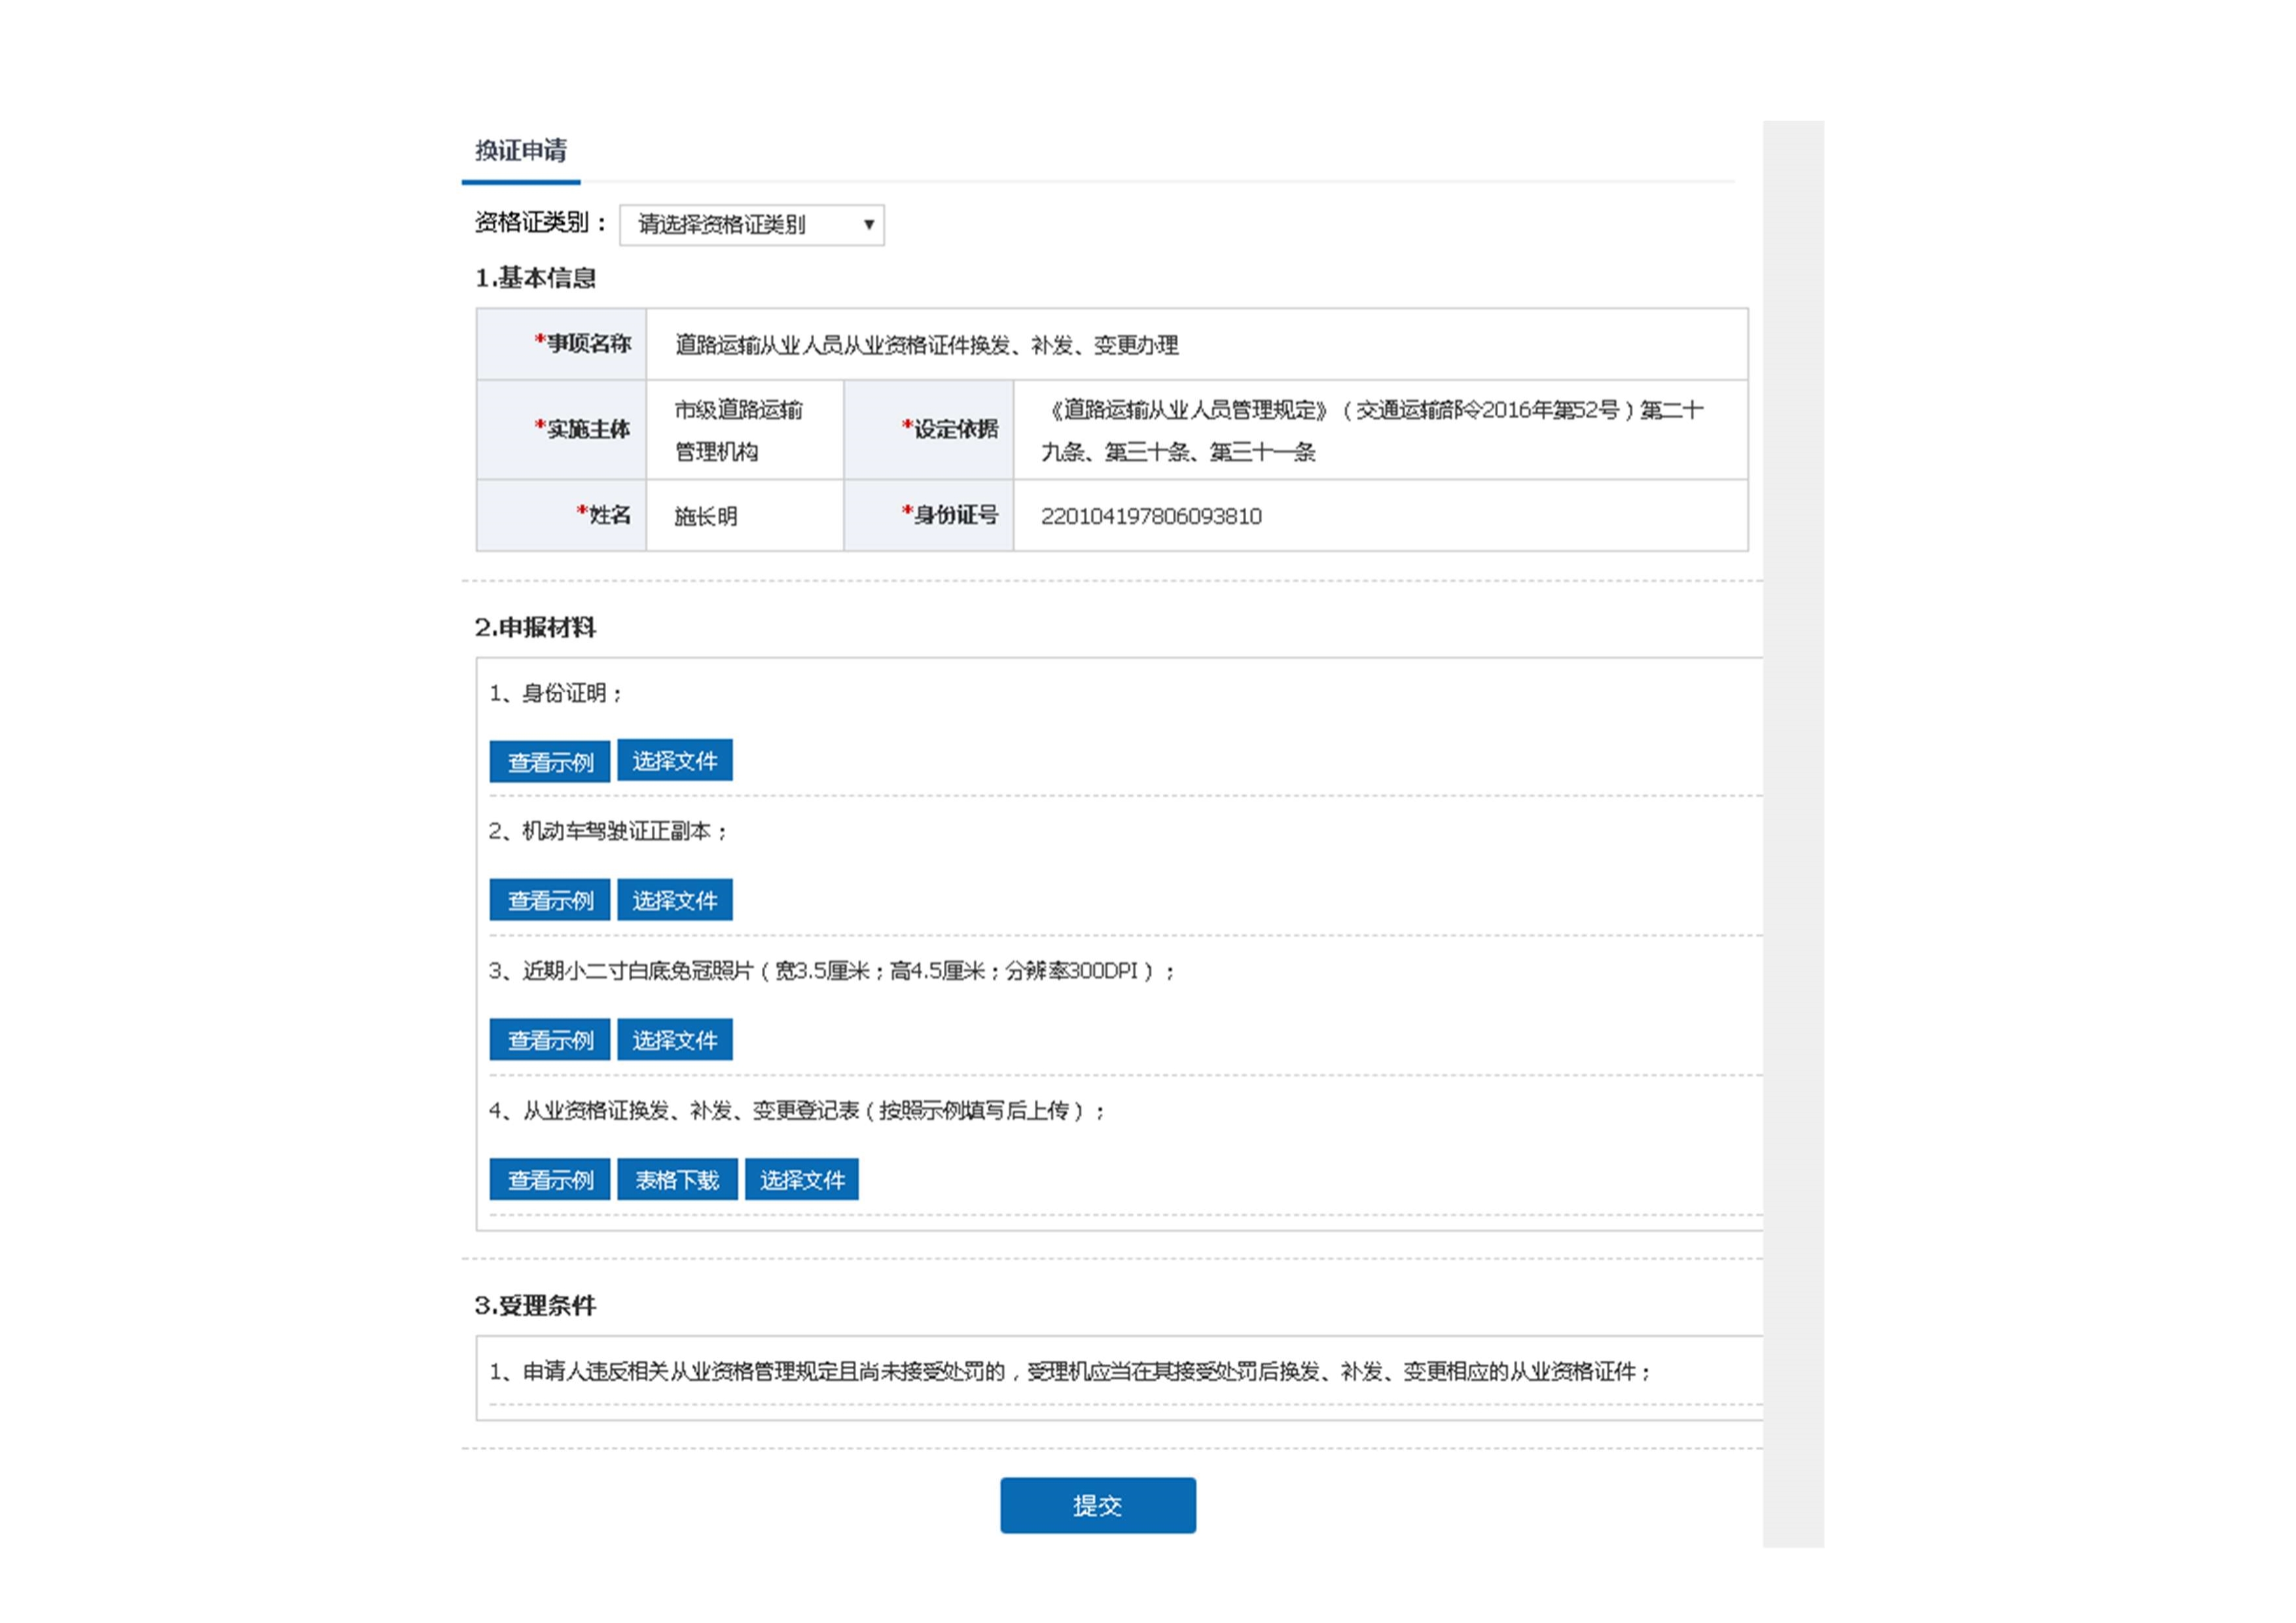The width and height of the screenshot is (2296, 1623).
Task: Click the 市级道路运输管理机构 cell
Action: tap(738, 430)
